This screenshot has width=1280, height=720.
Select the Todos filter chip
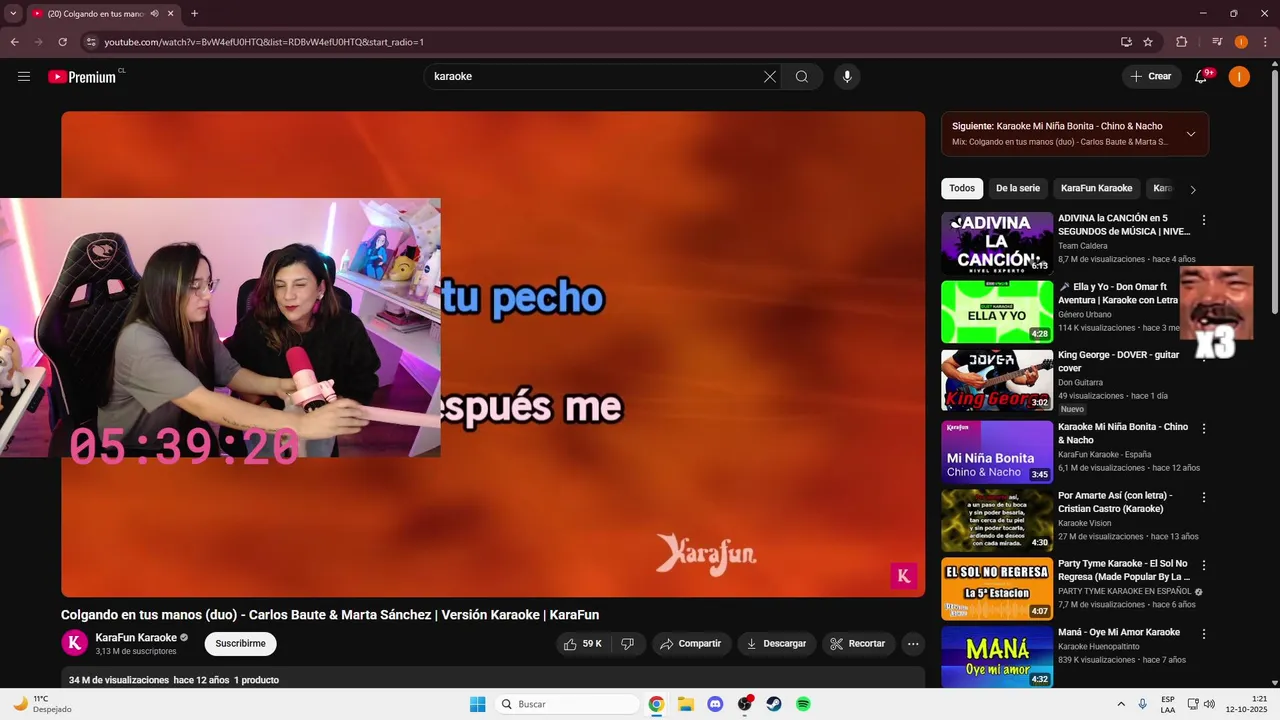pos(962,188)
